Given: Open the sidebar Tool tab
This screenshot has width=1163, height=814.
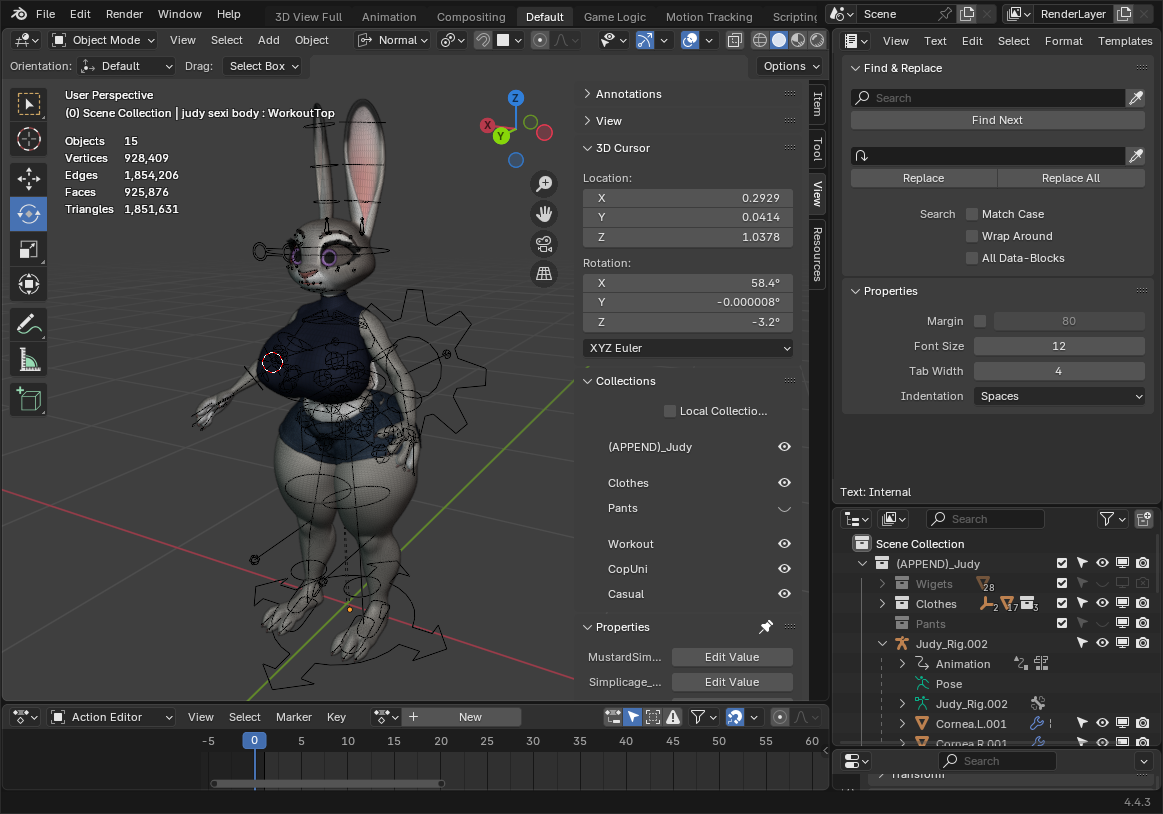Looking at the screenshot, I should (x=817, y=148).
